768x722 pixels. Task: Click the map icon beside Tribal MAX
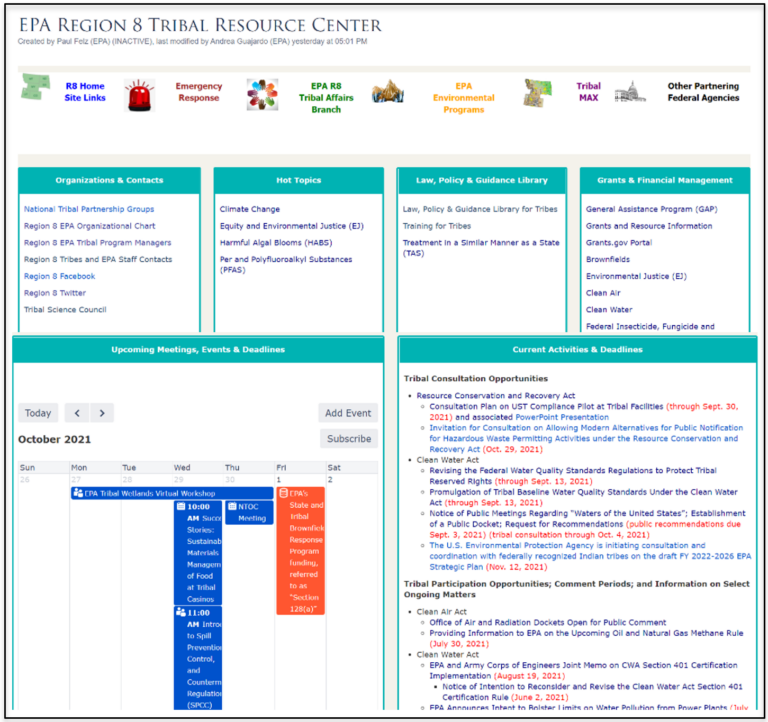pos(538,93)
